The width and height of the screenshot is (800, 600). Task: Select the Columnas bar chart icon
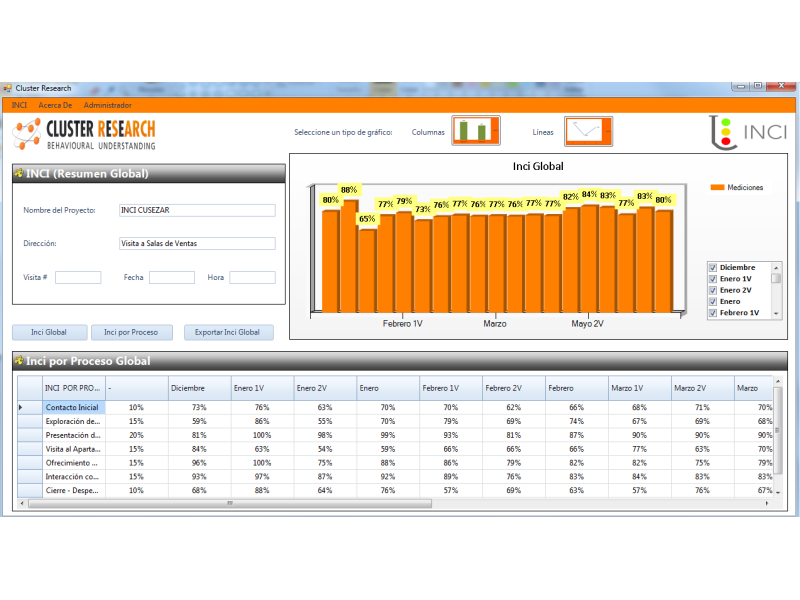475,131
